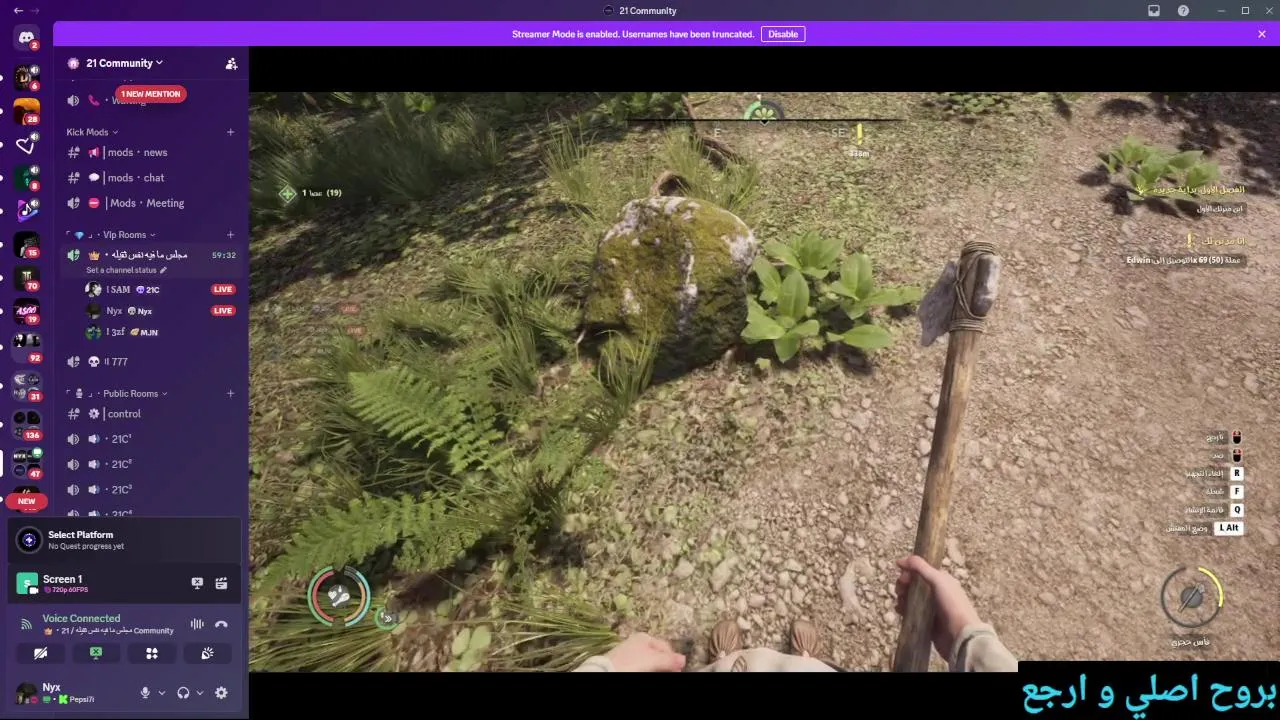Join the 21C³ voice channel
The height and width of the screenshot is (720, 1280).
pyautogui.click(x=152, y=490)
